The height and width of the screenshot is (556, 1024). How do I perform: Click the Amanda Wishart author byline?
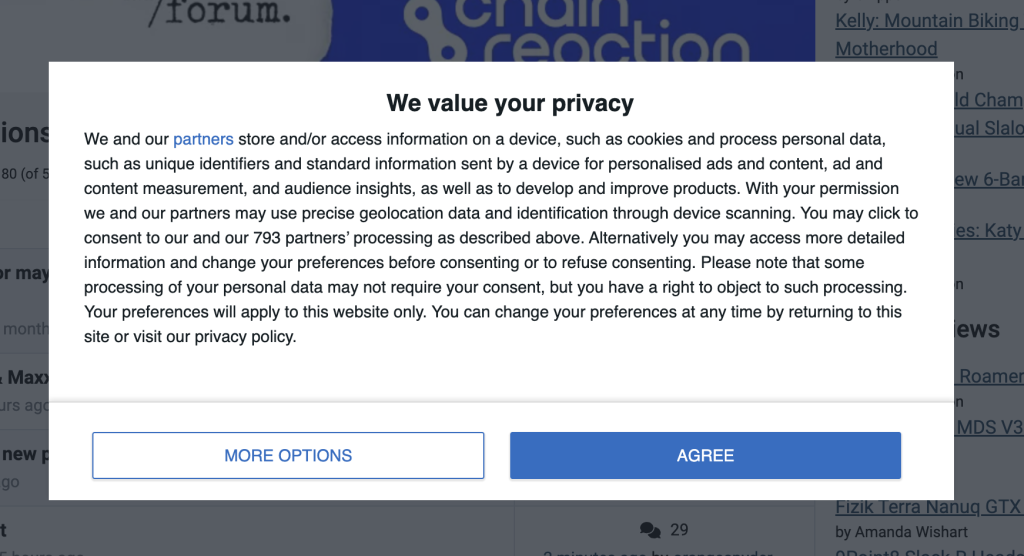coord(901,531)
